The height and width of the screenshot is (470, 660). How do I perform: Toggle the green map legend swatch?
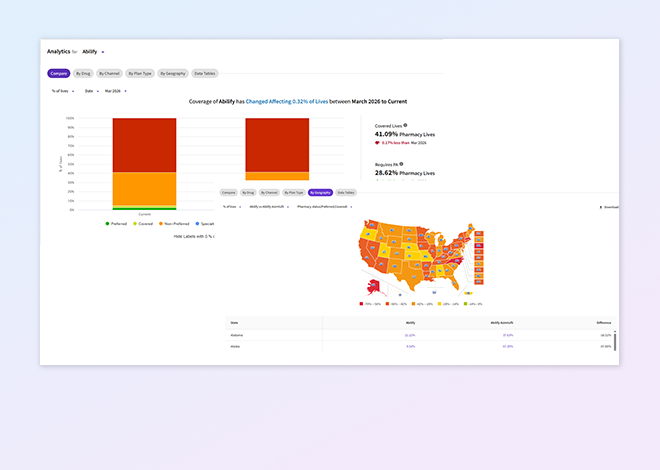466,303
